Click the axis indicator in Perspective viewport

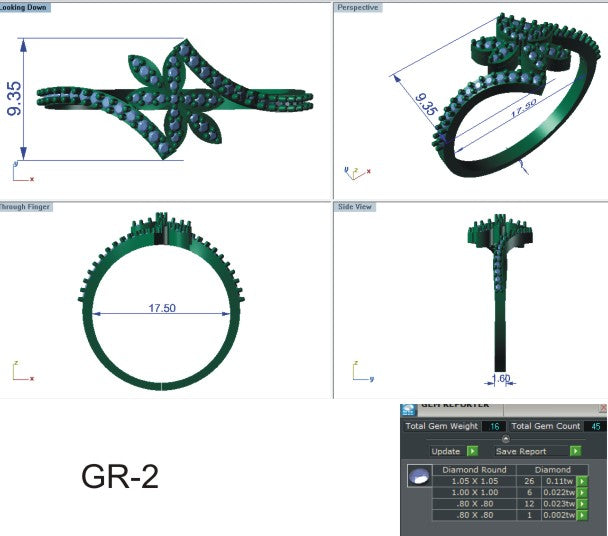pos(358,173)
